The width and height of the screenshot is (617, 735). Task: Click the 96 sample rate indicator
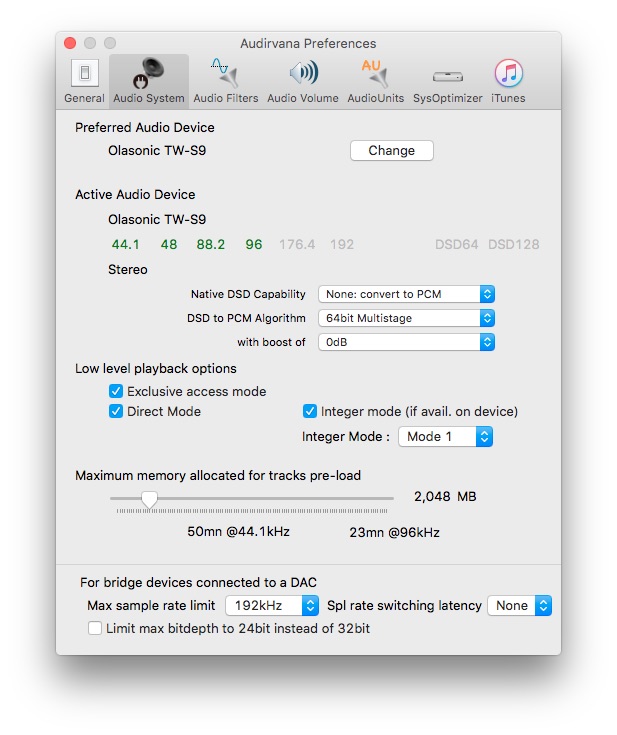(254, 244)
